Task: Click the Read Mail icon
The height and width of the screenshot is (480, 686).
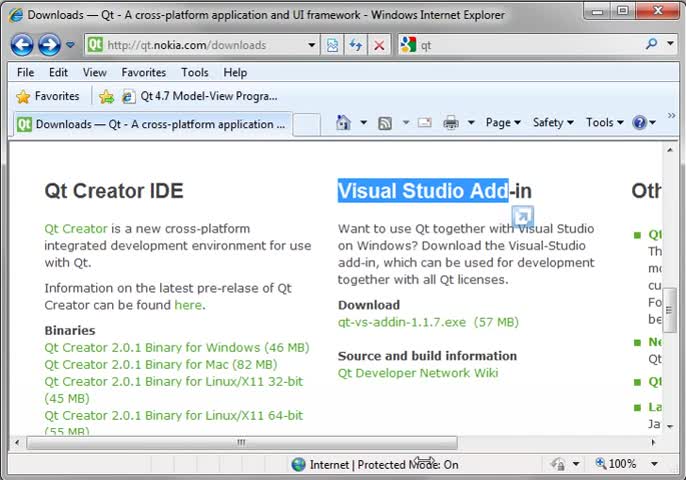Action: [424, 123]
